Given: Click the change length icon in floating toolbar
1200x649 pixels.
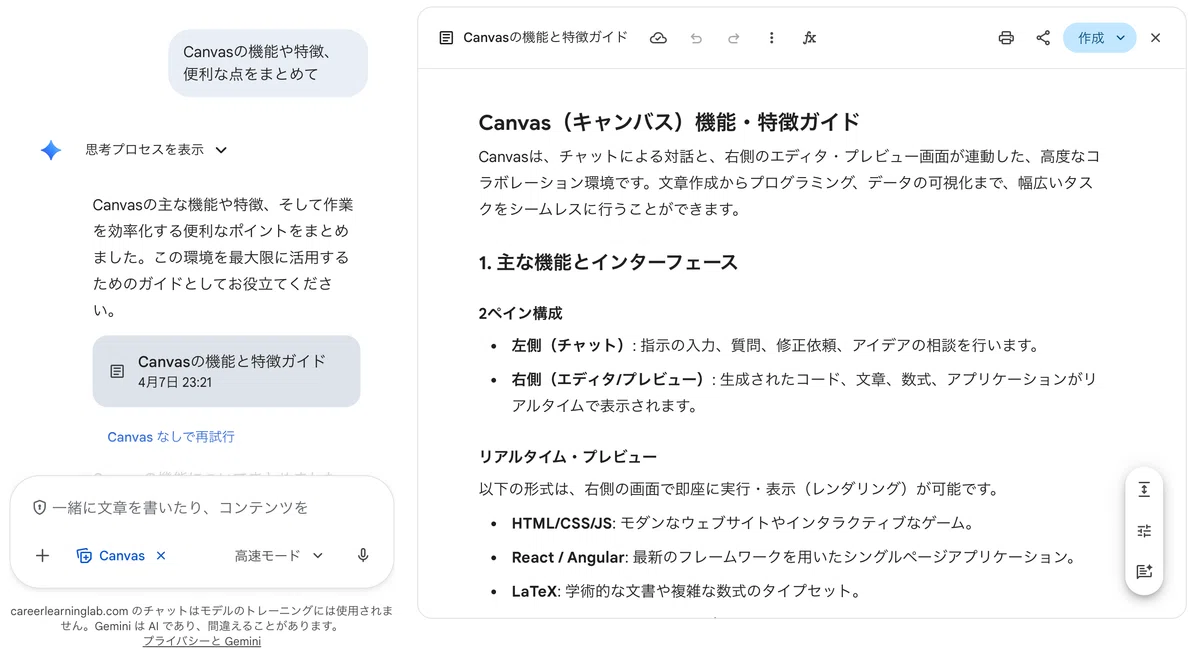Looking at the screenshot, I should coord(1144,490).
